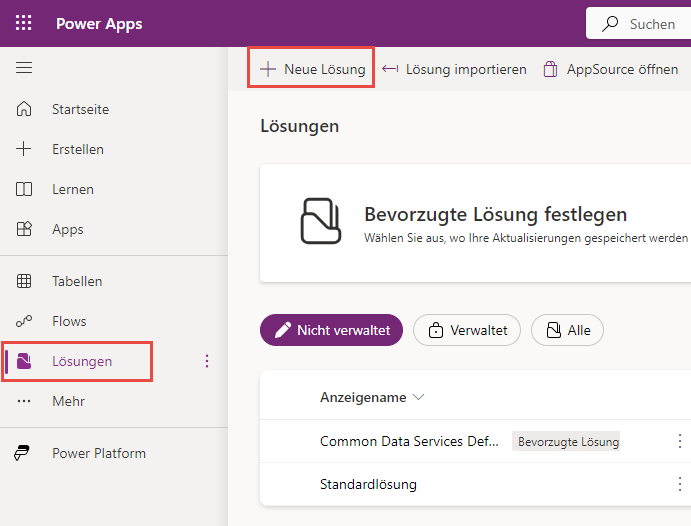Click Lösung importieren button
This screenshot has height=526, width=691.
[x=454, y=69]
